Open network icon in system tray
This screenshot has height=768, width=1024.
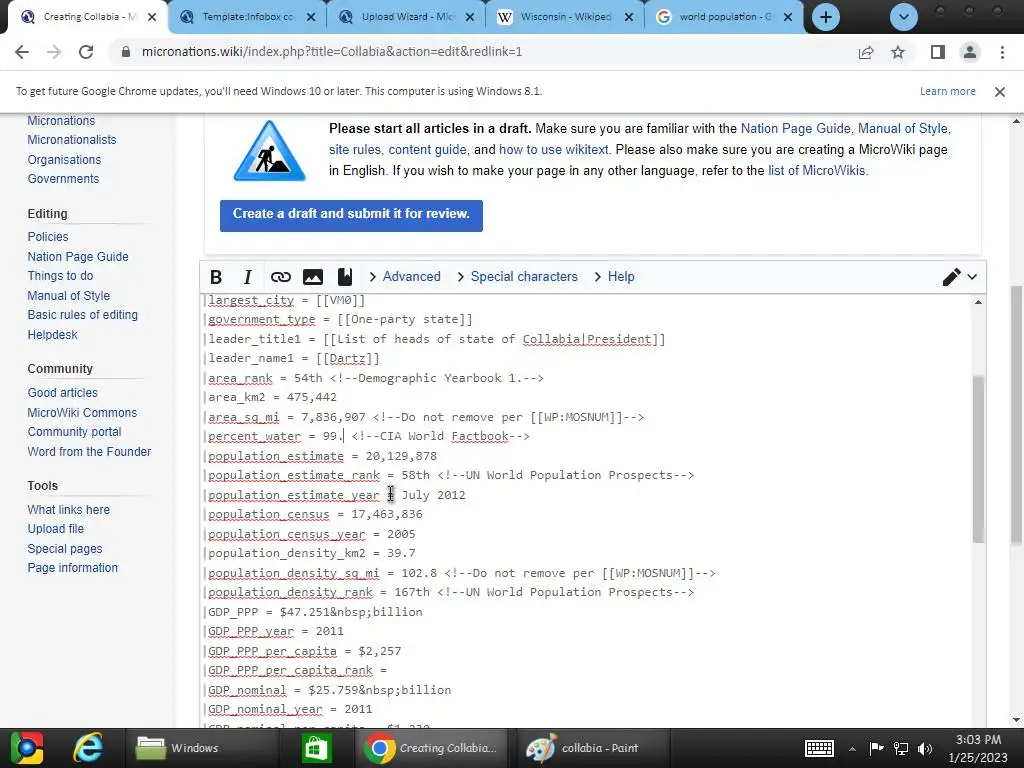[x=901, y=748]
